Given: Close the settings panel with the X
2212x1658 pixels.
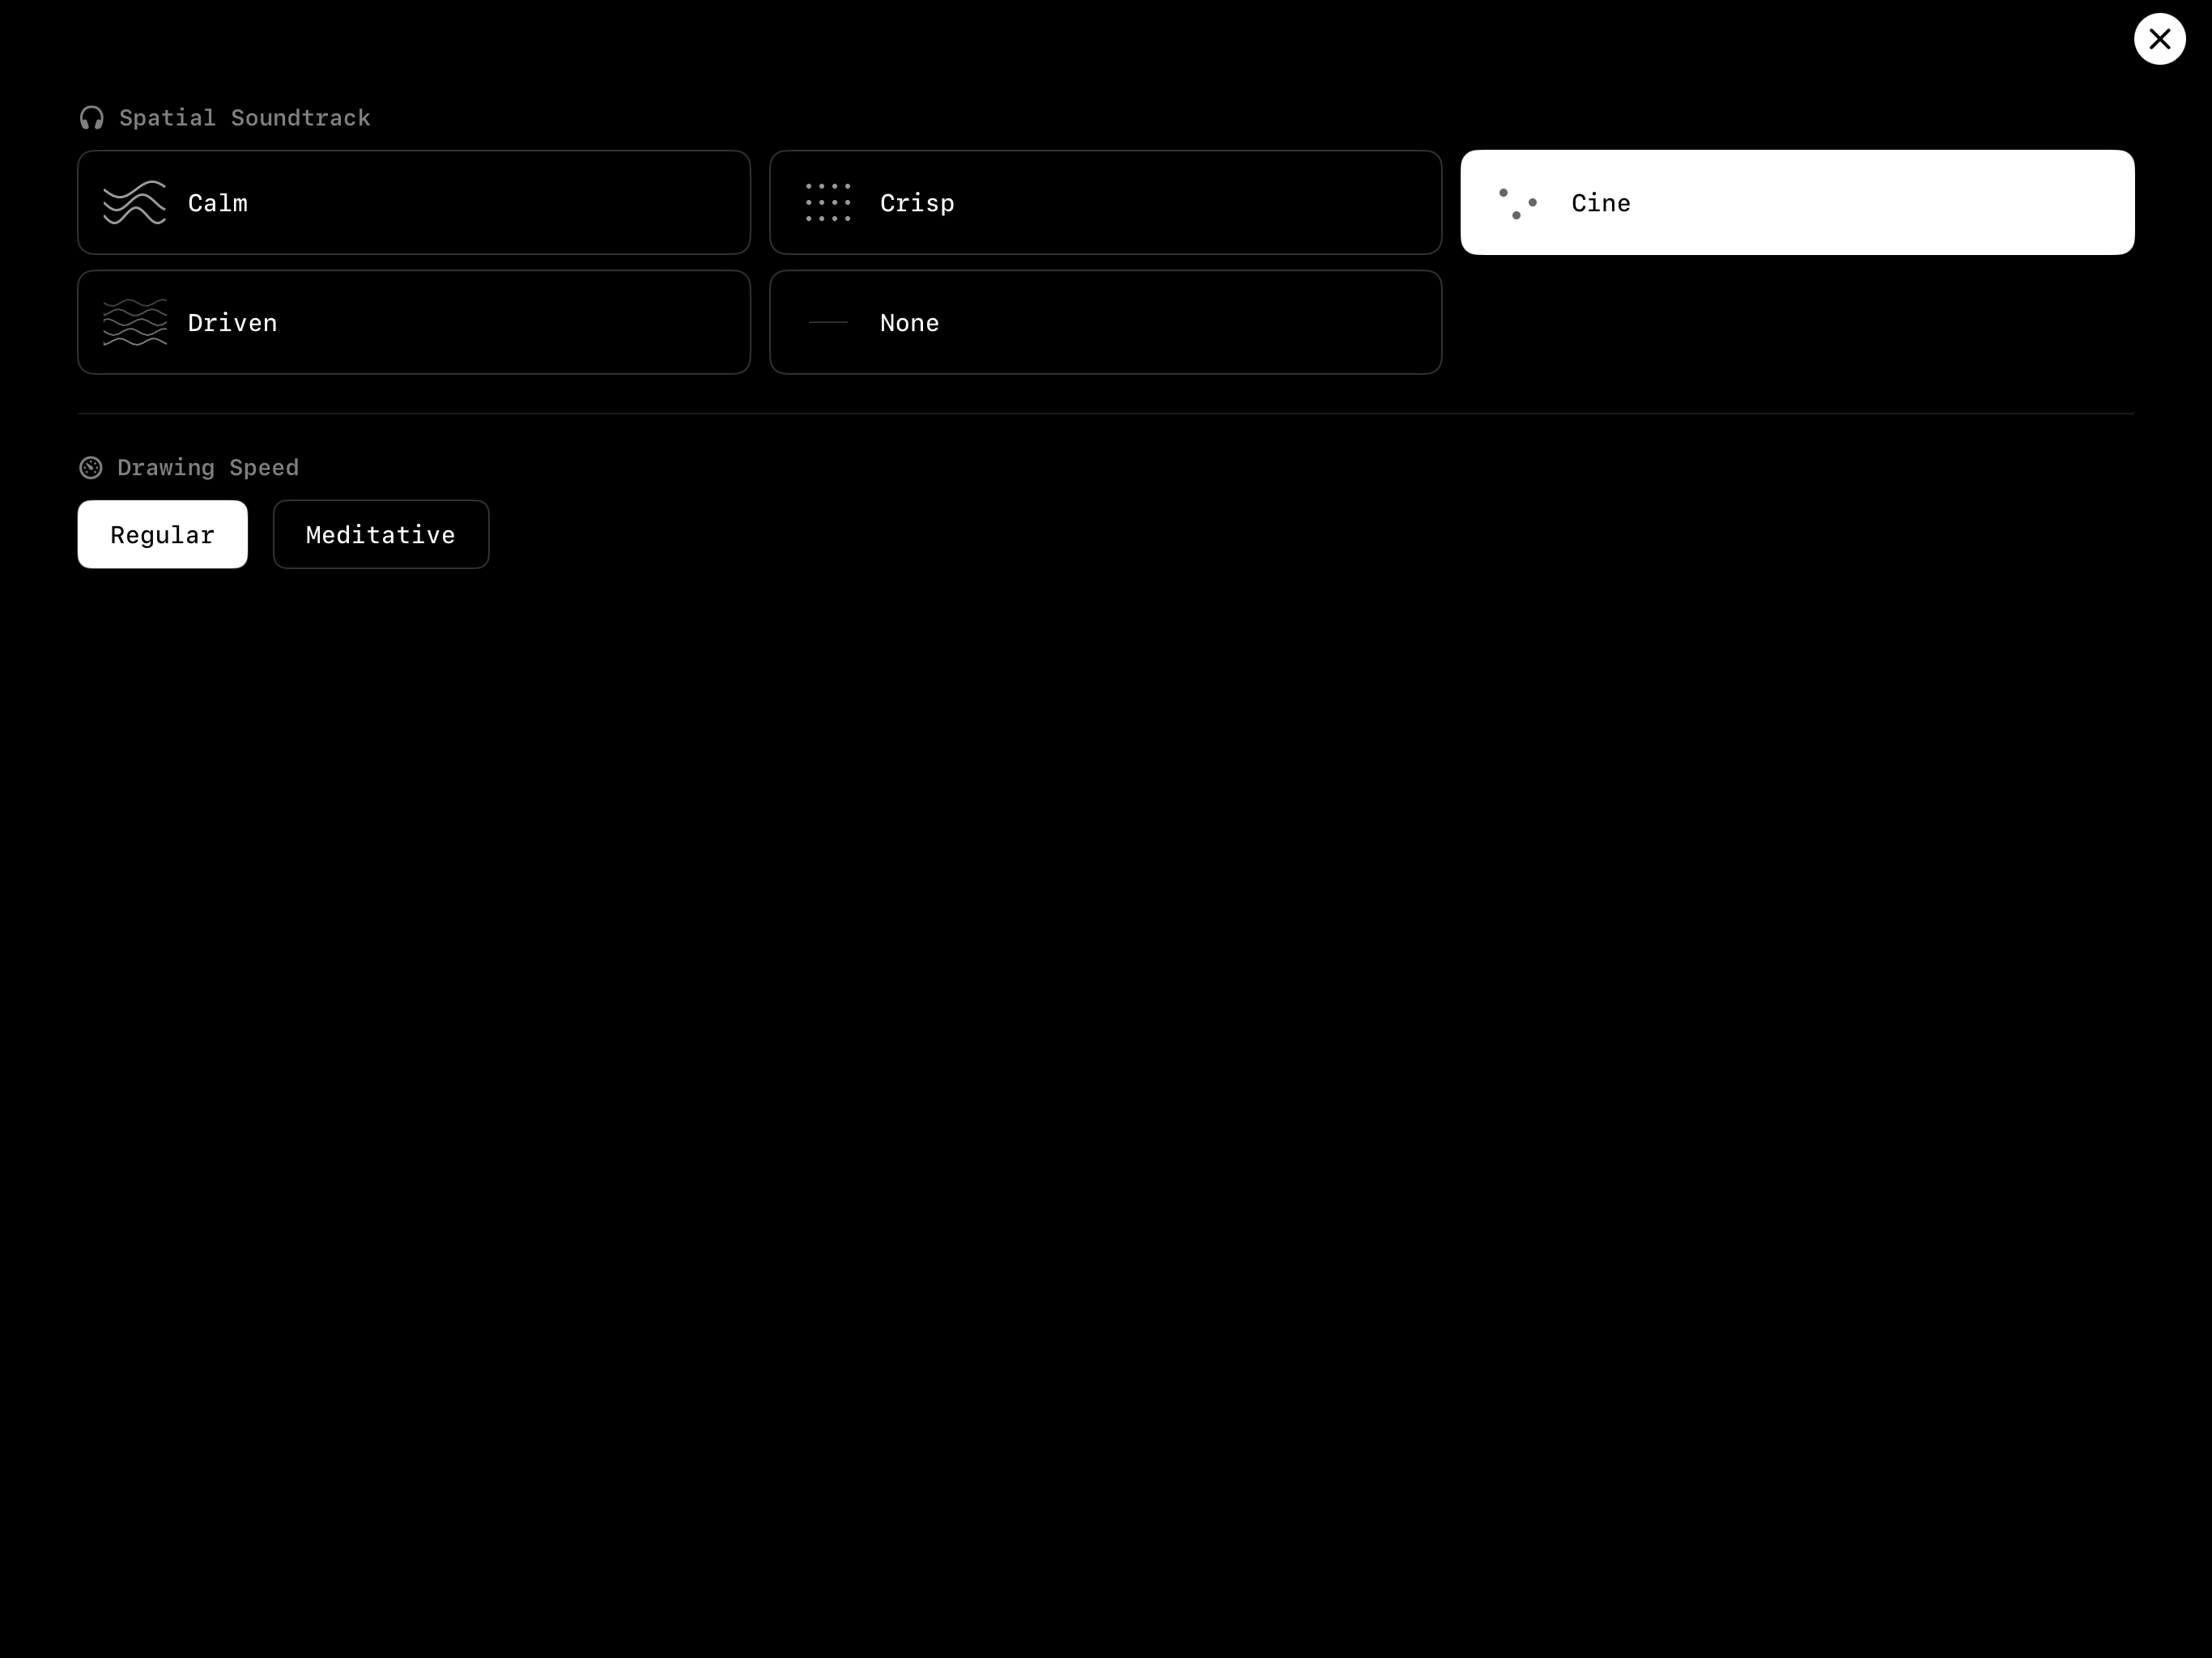Looking at the screenshot, I should point(2159,39).
